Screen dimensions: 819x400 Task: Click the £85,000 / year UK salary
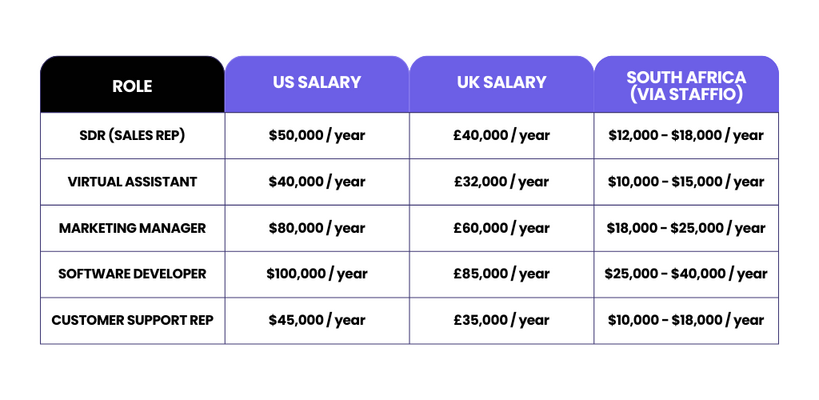coord(501,274)
